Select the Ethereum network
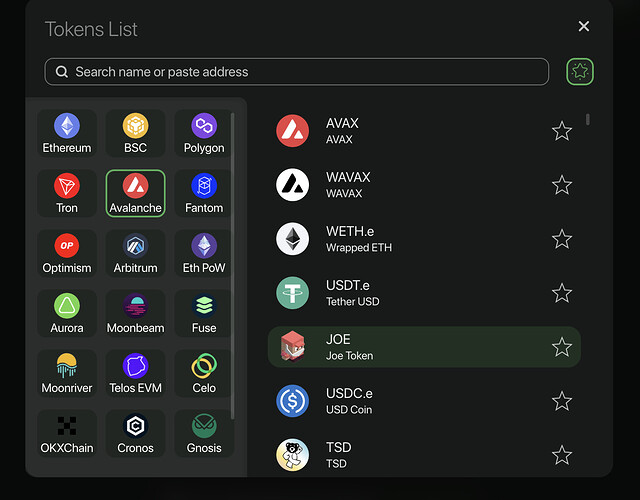Screen dimensions: 640x500 [x=67, y=133]
